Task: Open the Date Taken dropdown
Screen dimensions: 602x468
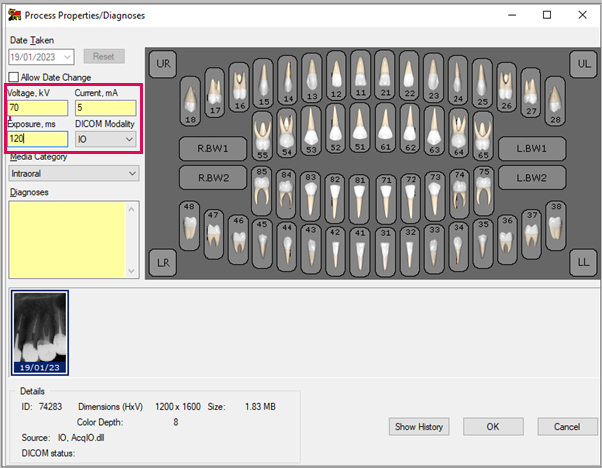Action: point(67,57)
